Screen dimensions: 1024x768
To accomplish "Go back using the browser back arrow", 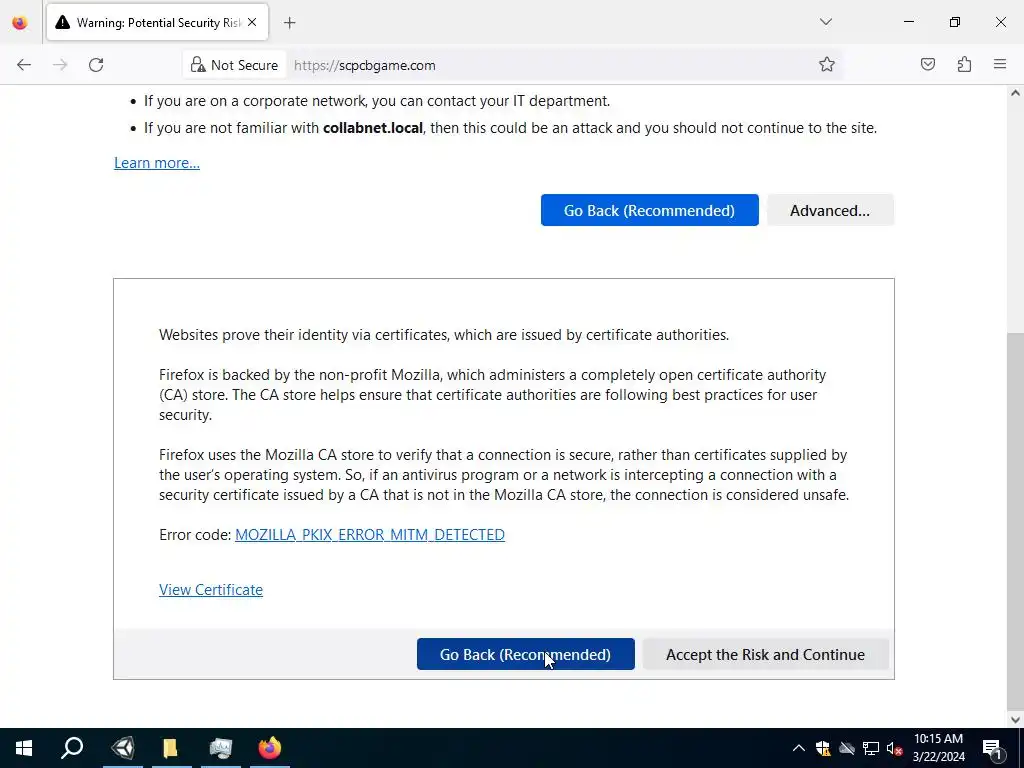I will (x=24, y=65).
